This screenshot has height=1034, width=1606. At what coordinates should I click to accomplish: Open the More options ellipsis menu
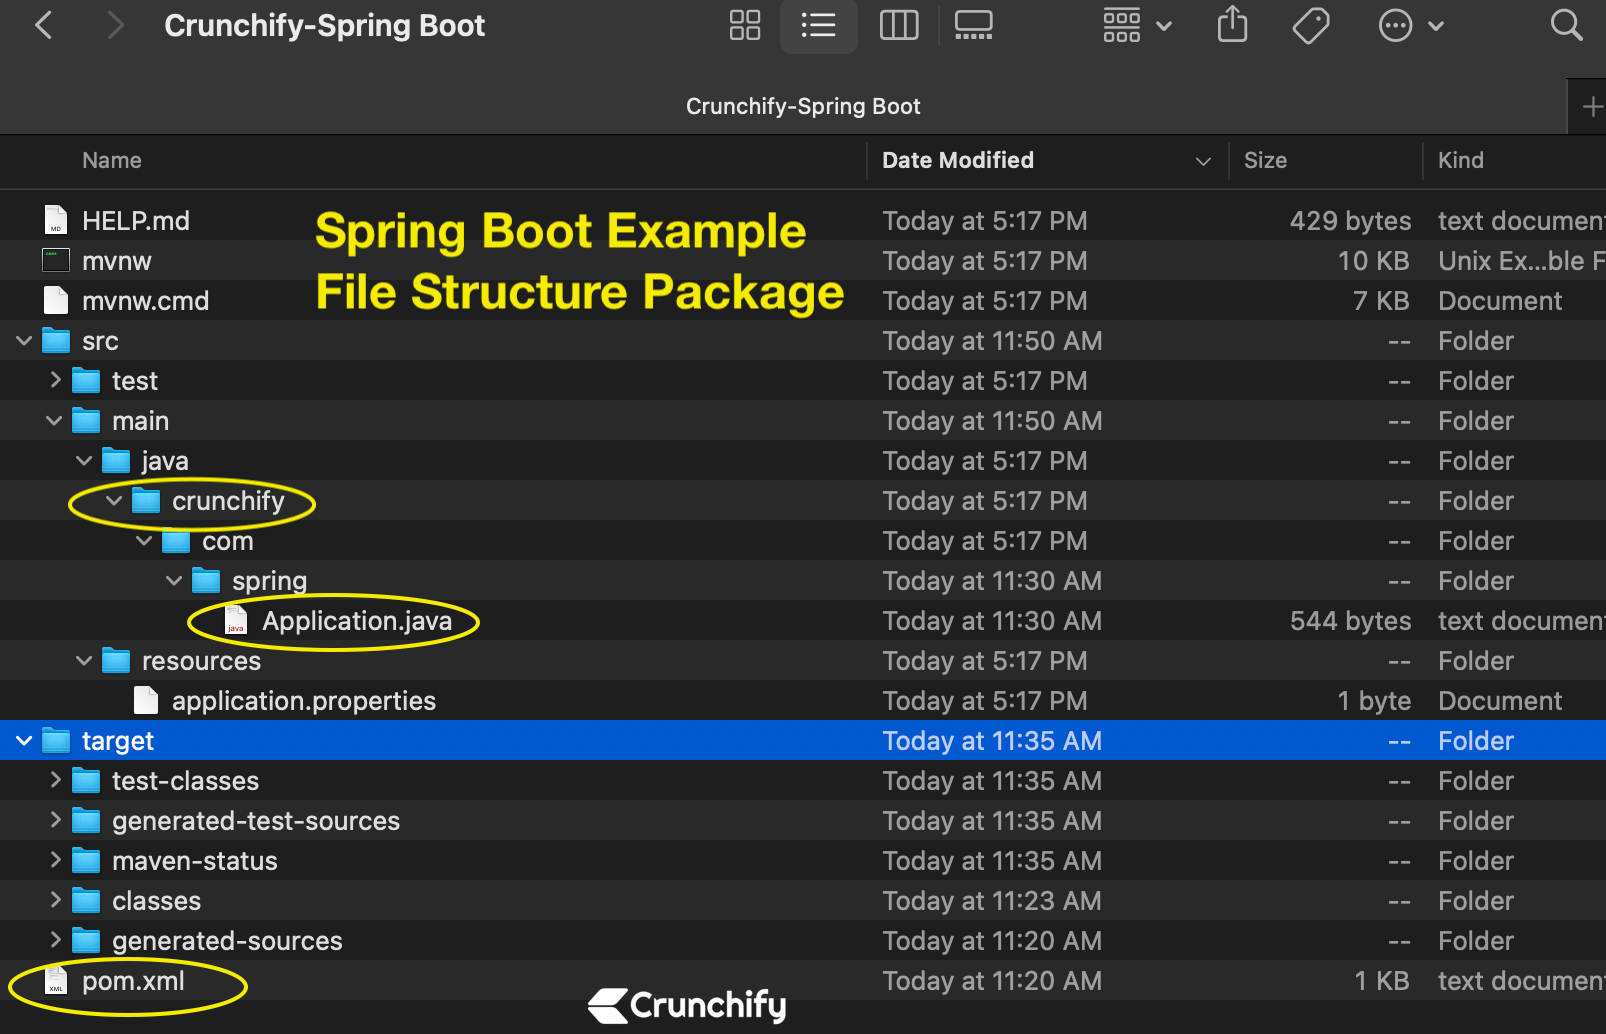point(1396,26)
